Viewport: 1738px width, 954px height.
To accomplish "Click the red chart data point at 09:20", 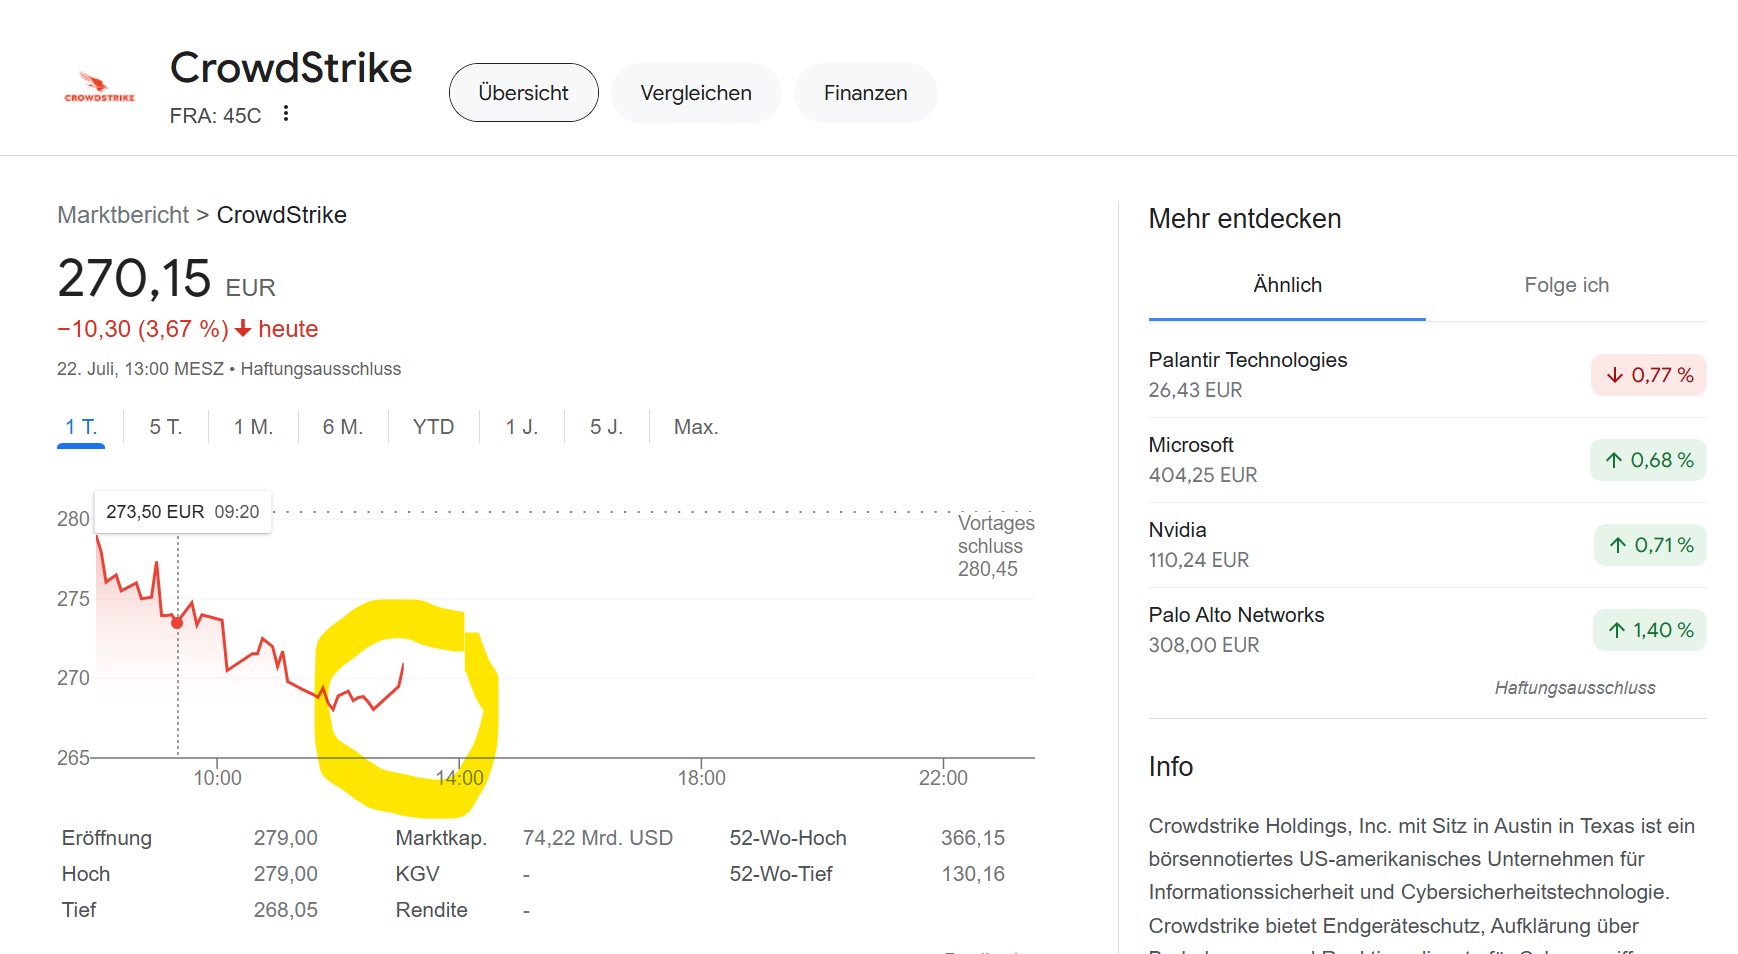I will [x=177, y=623].
